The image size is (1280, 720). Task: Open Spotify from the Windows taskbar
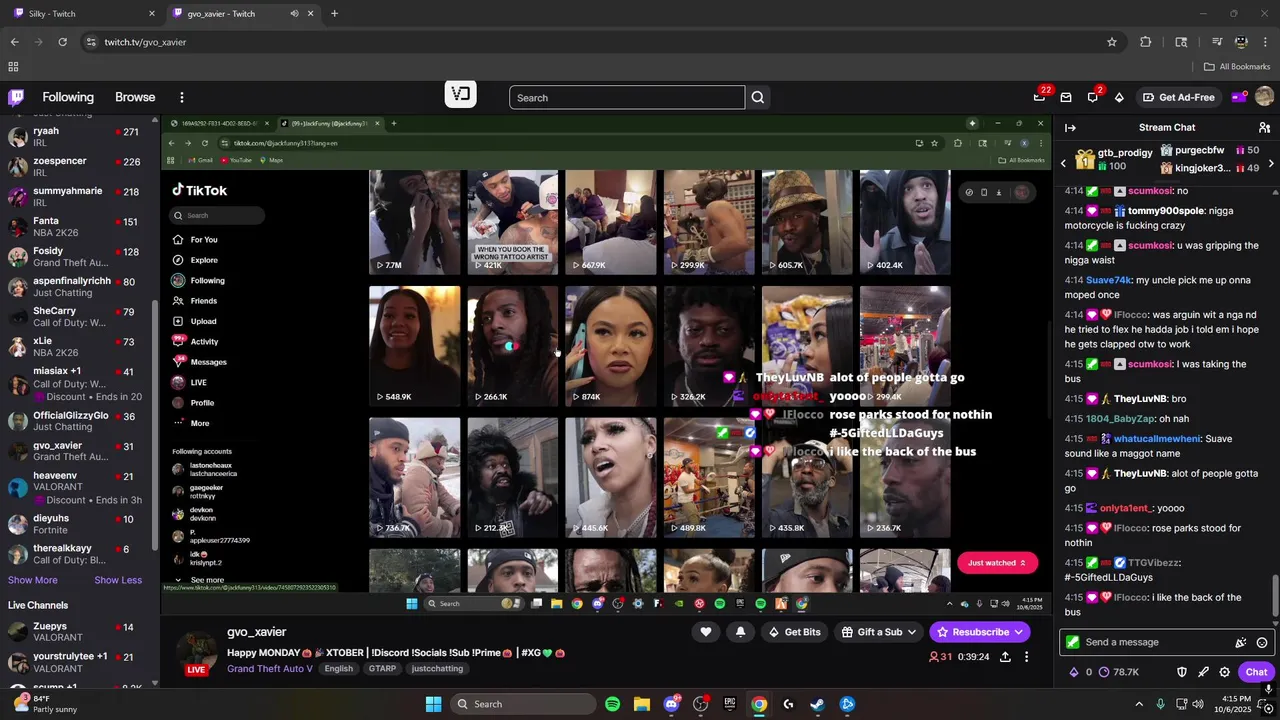pyautogui.click(x=612, y=704)
